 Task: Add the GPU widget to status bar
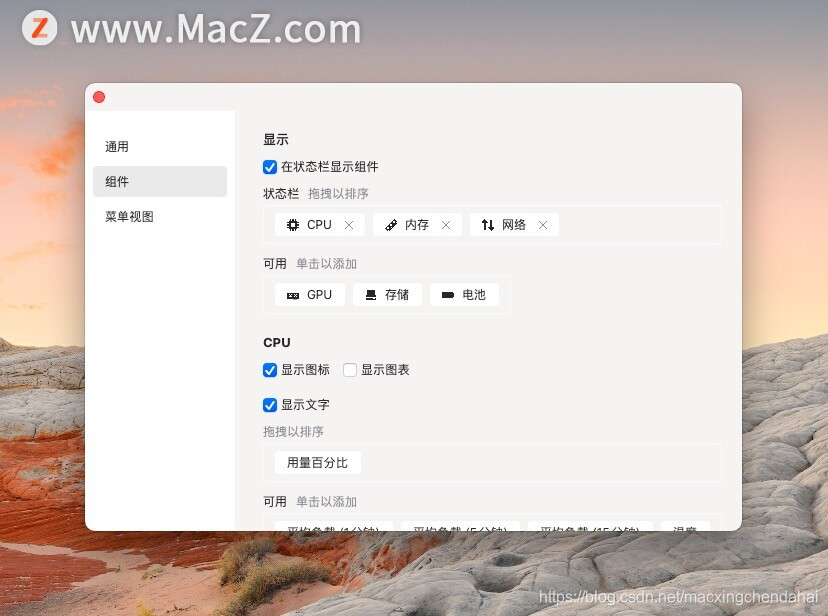[x=310, y=295]
